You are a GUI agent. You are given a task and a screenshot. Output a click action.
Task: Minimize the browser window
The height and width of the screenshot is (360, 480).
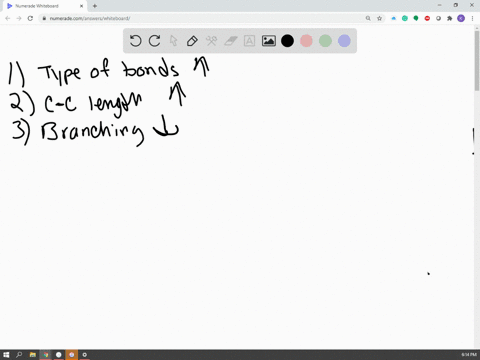click(440, 5)
